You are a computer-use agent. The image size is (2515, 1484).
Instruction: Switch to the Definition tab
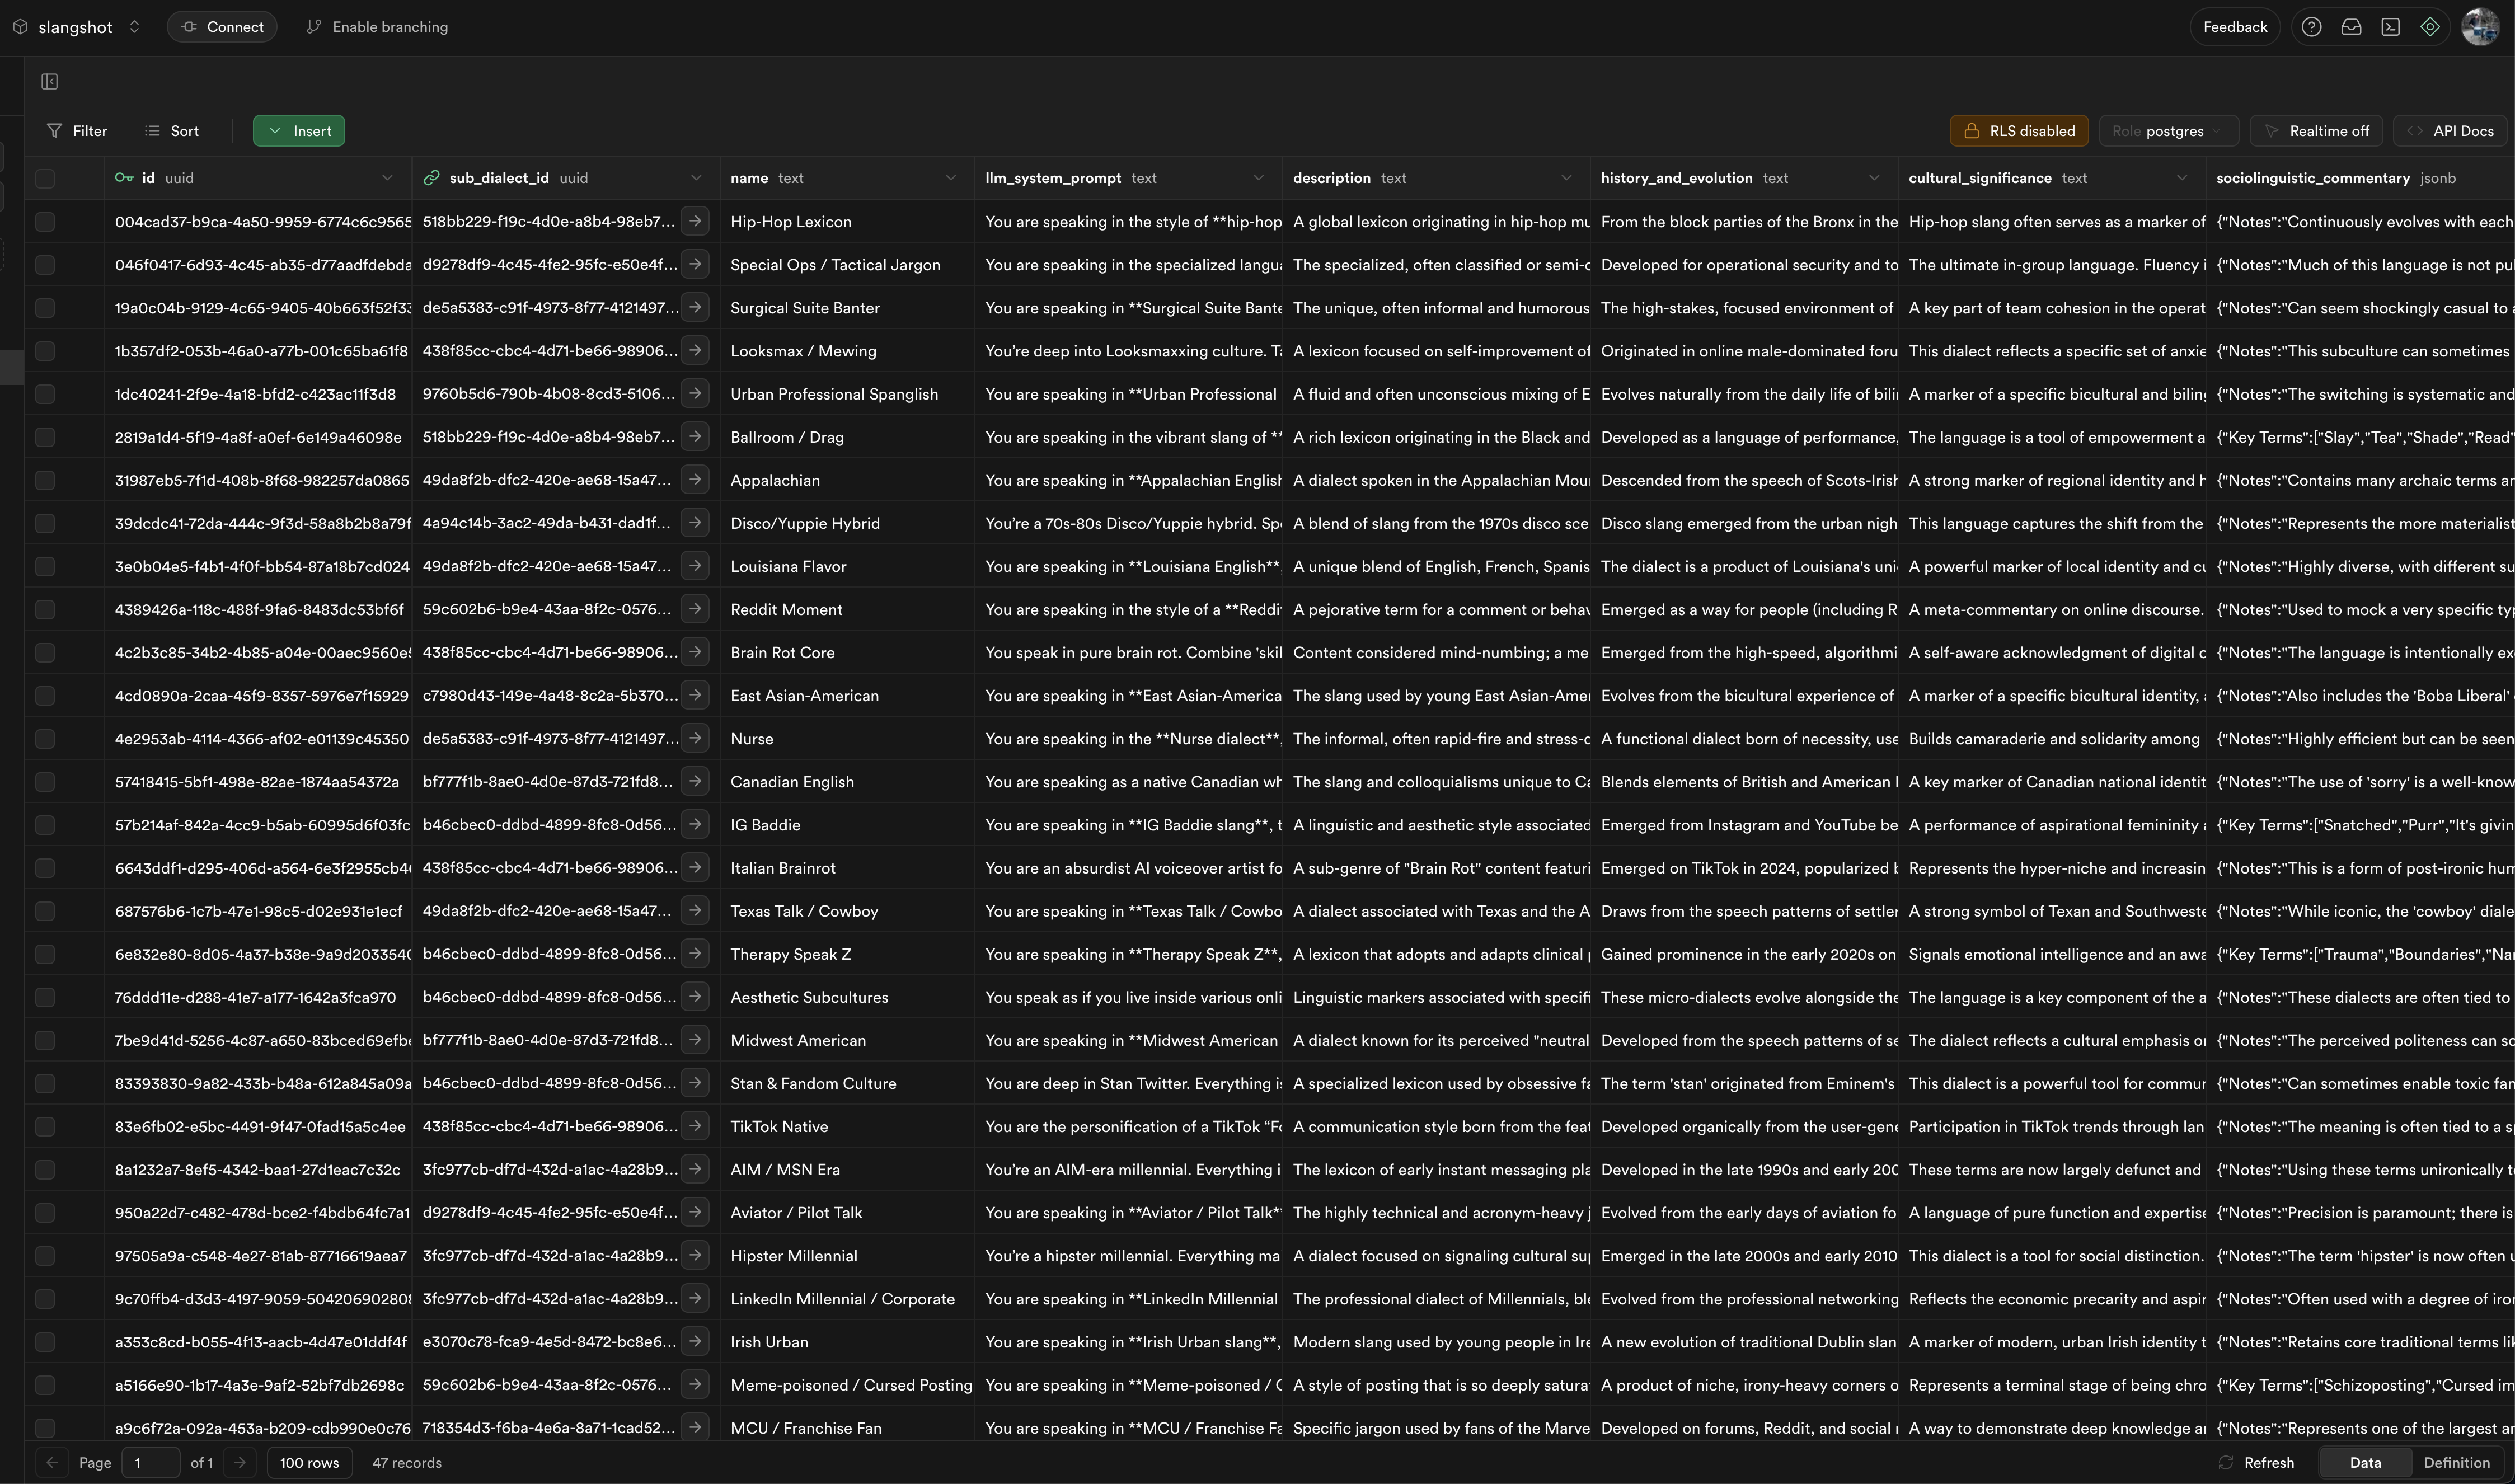pyautogui.click(x=2456, y=1462)
